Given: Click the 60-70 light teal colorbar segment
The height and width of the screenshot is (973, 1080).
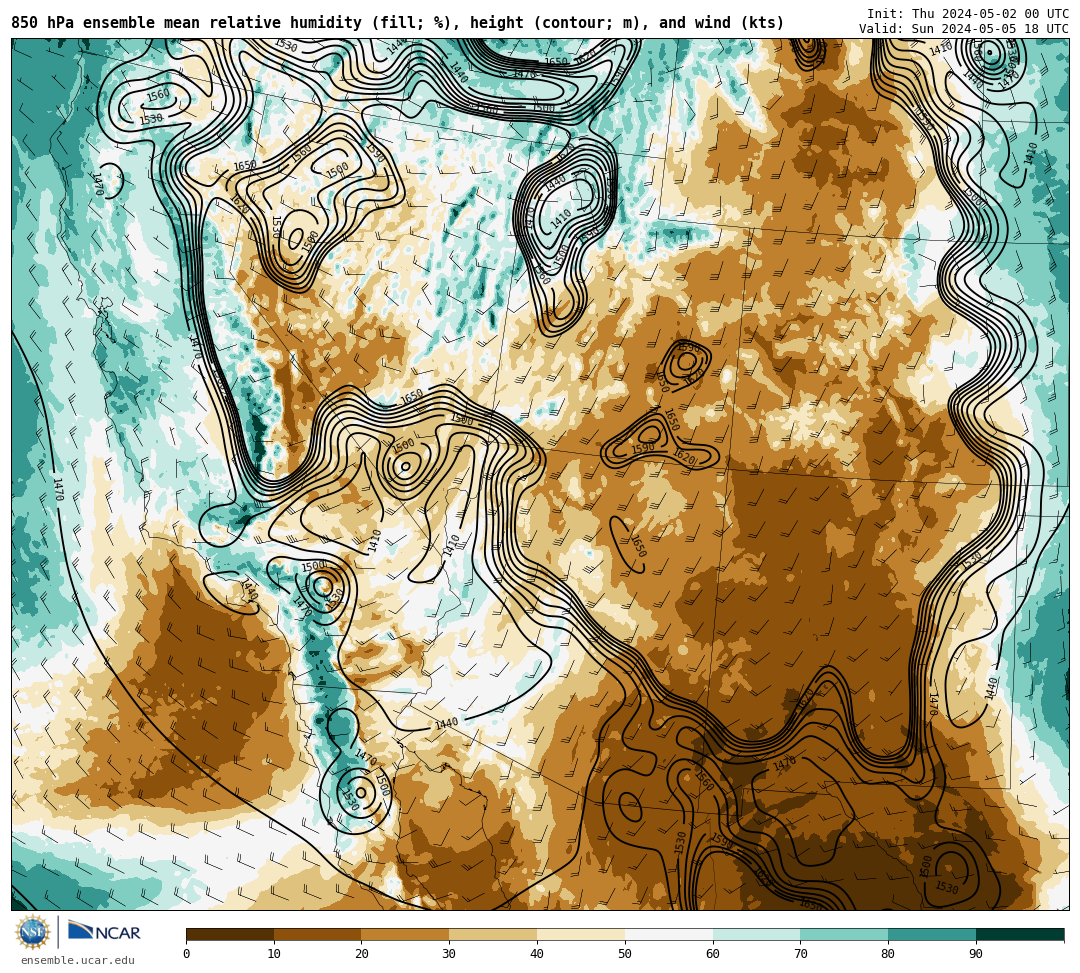Looking at the screenshot, I should click(x=756, y=934).
